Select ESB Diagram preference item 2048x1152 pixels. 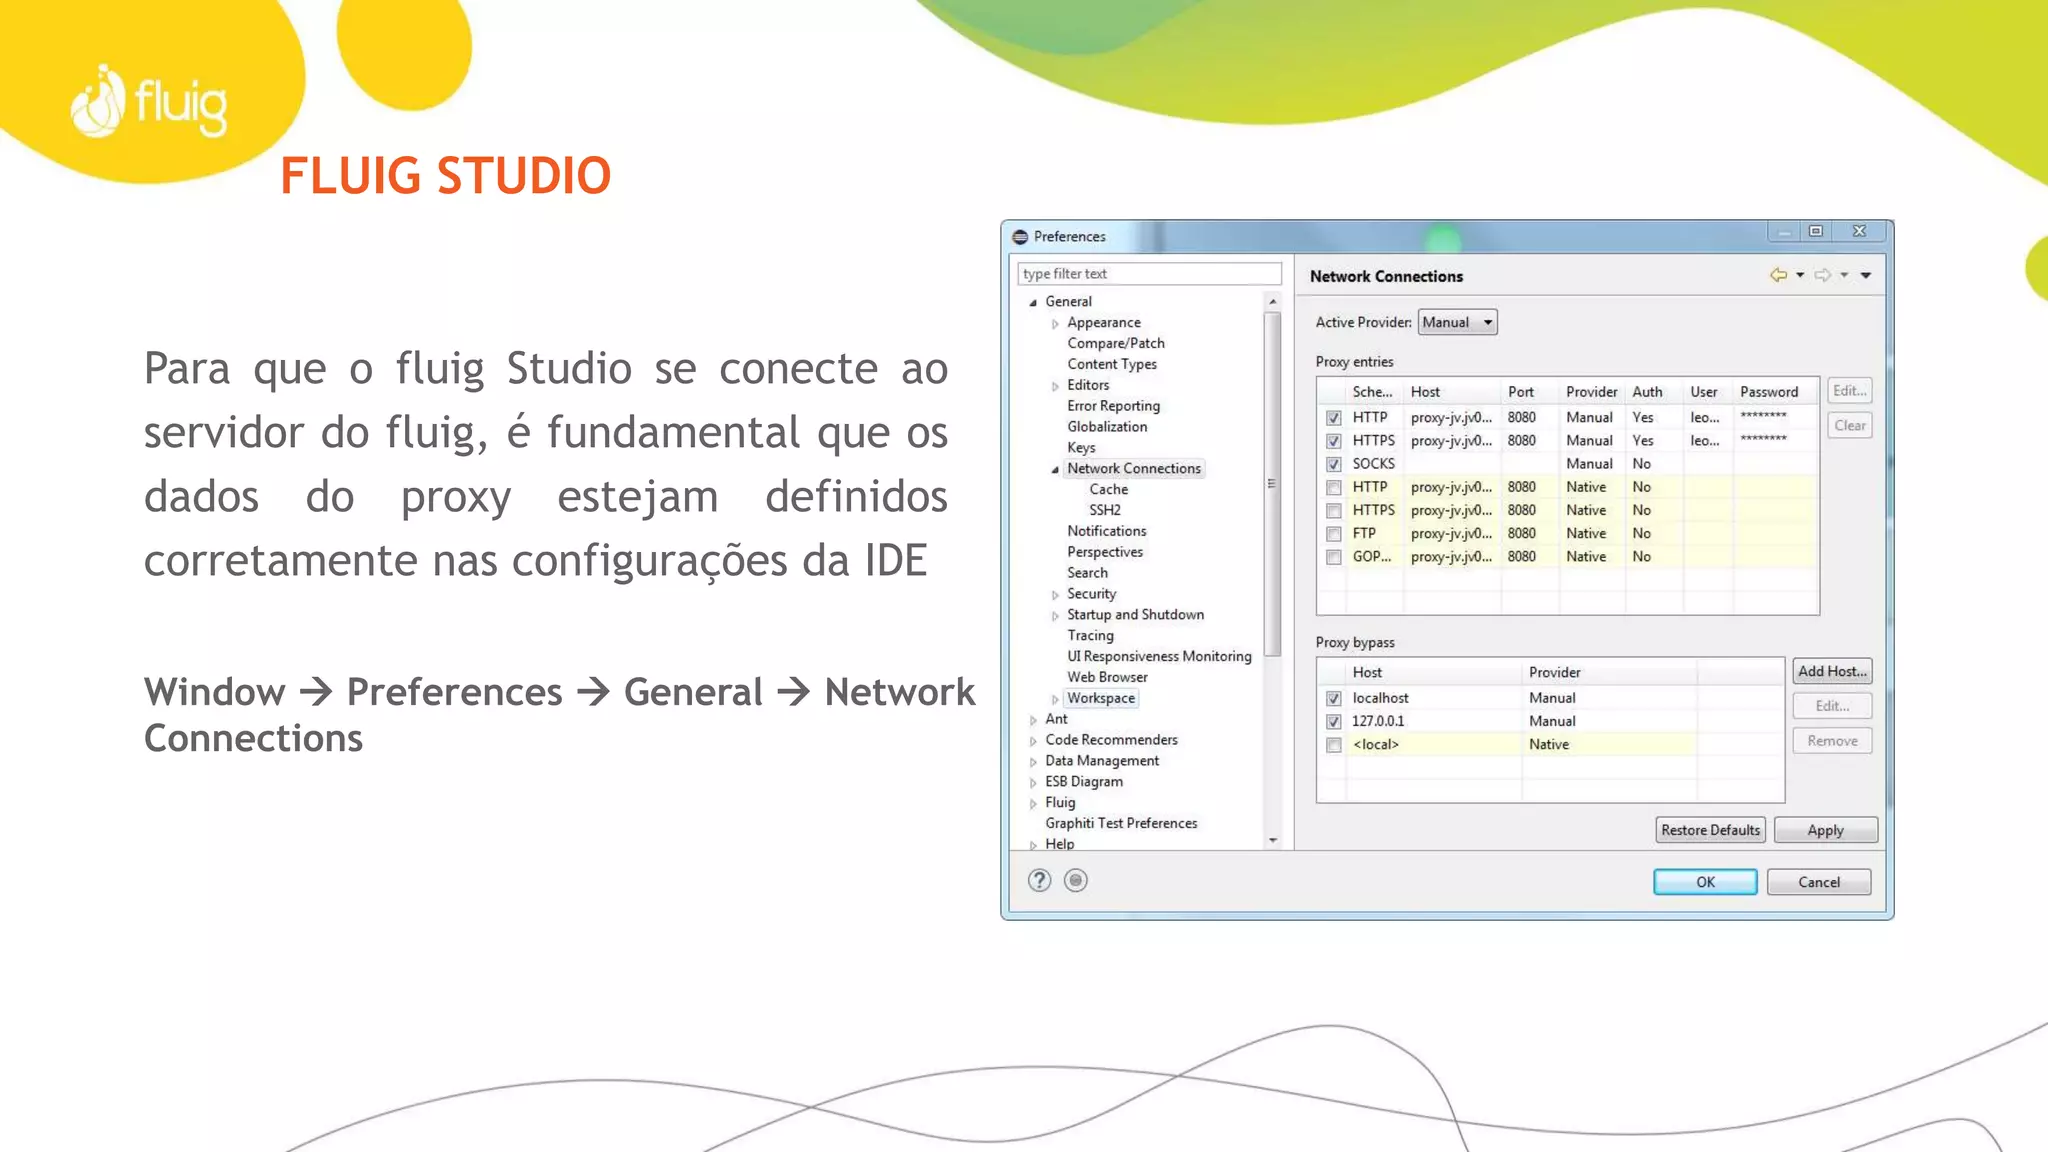[1083, 781]
